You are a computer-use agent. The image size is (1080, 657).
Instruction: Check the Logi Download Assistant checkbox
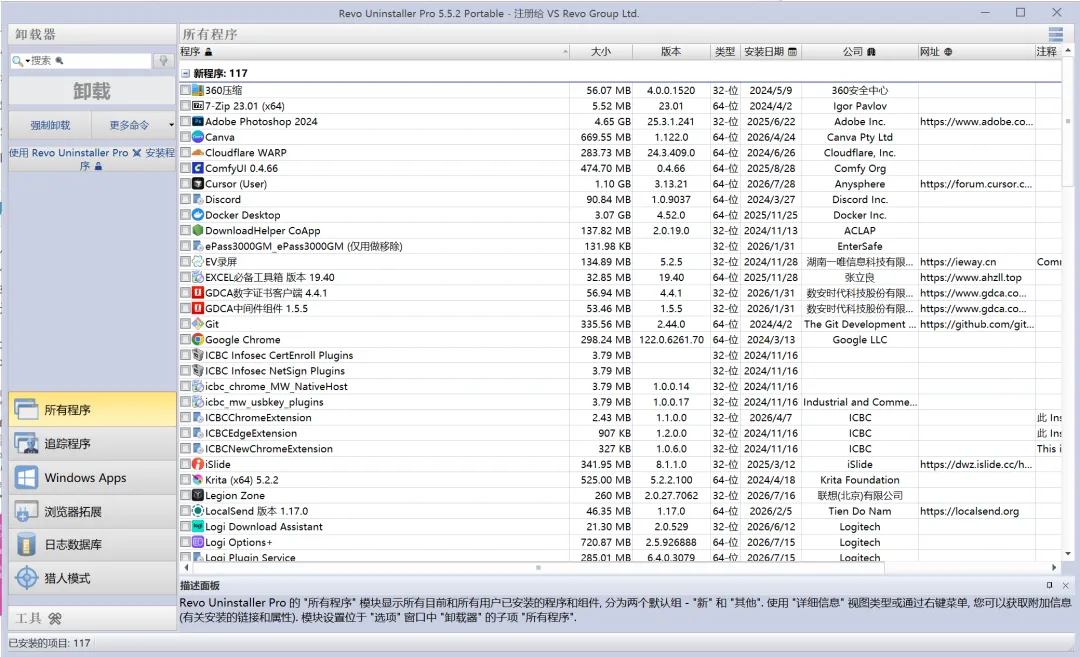(x=185, y=527)
